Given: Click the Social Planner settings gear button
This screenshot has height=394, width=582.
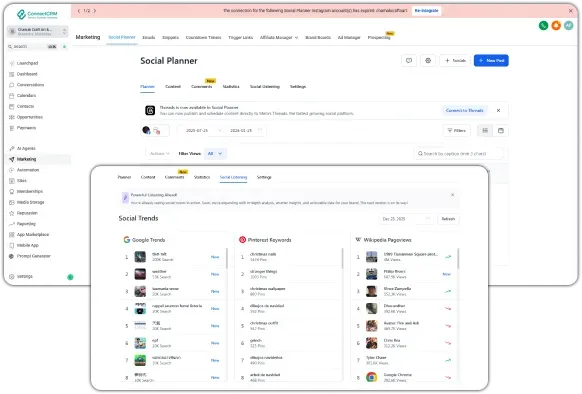Looking at the screenshot, I should pyautogui.click(x=428, y=61).
